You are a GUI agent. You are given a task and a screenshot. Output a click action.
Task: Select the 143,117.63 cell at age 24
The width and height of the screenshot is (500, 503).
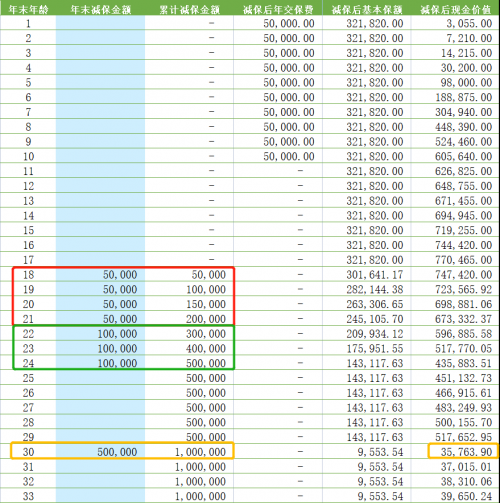click(x=367, y=363)
